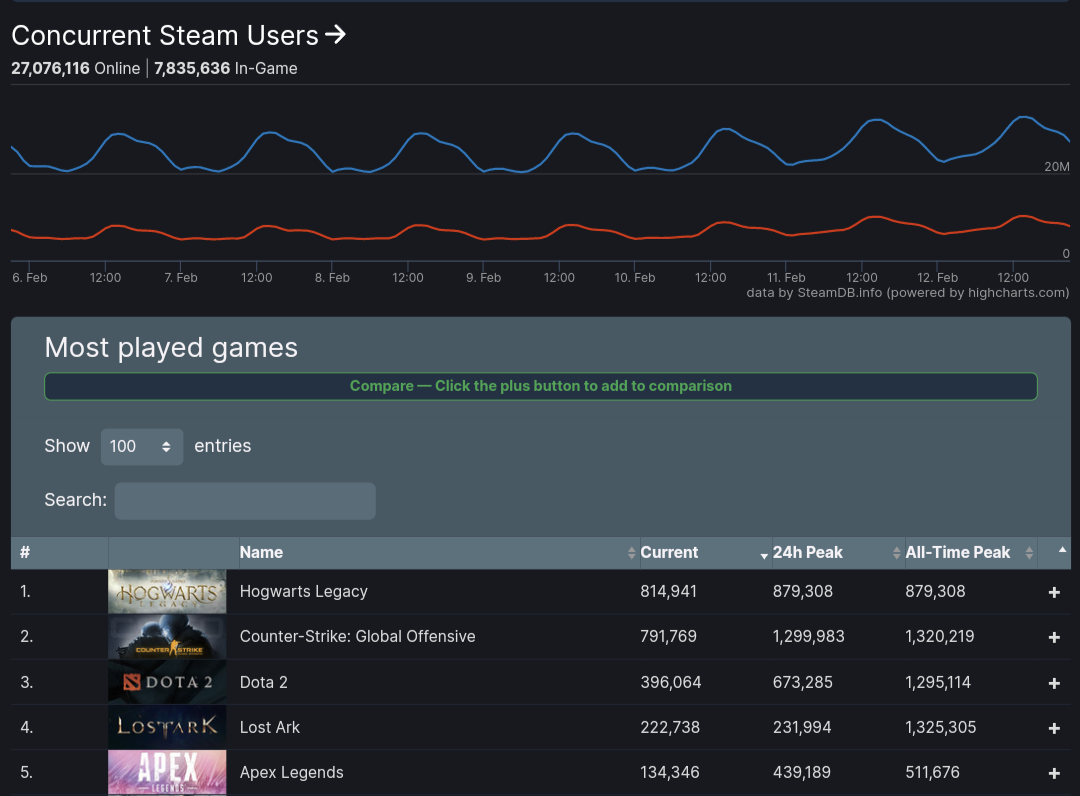Sort table by Current players column
Viewport: 1080px width, 796px height.
click(x=705, y=553)
